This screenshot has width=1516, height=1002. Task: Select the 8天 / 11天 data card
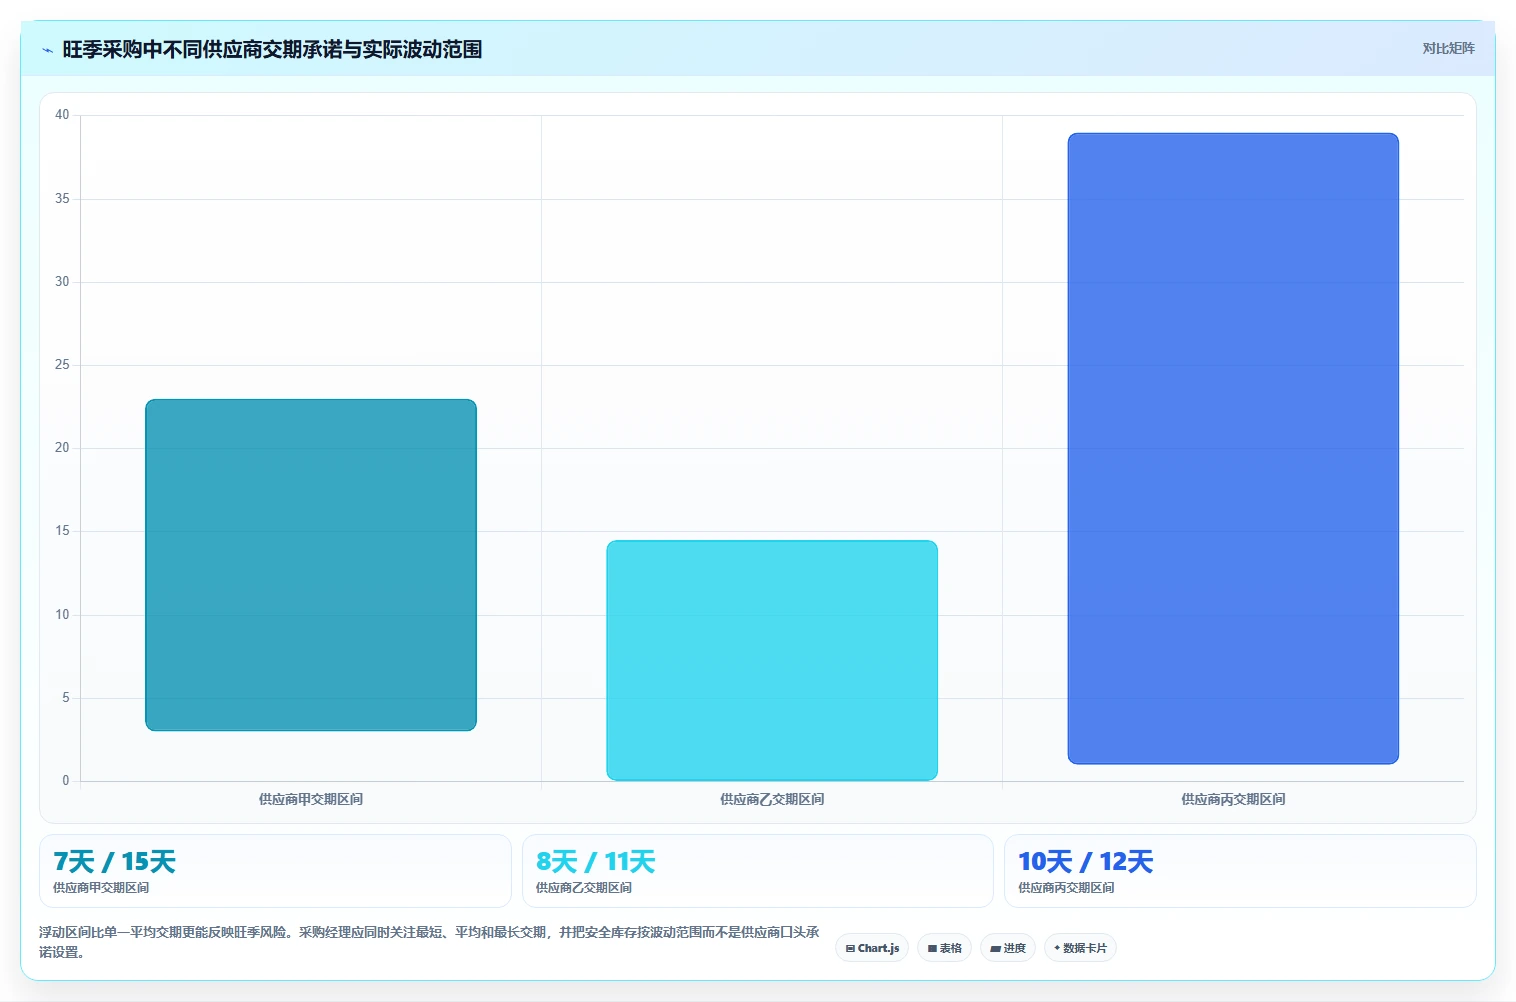tap(757, 871)
